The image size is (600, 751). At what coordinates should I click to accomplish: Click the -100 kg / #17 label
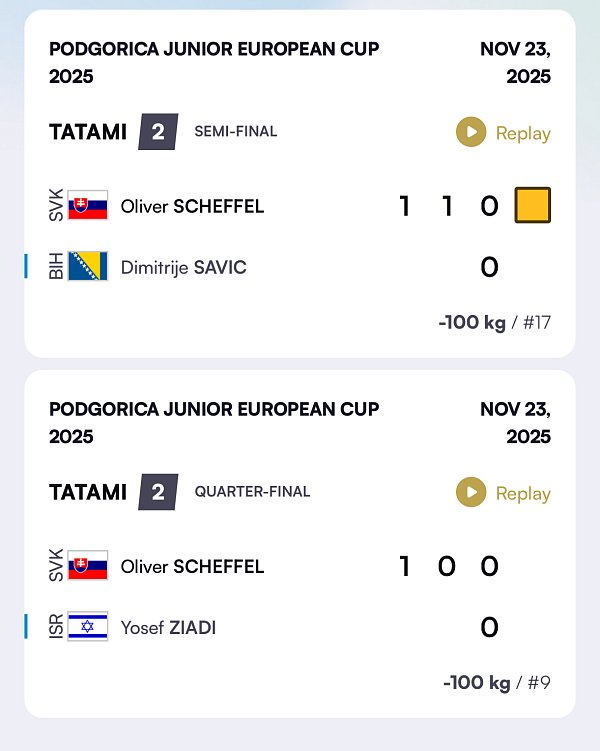[494, 322]
